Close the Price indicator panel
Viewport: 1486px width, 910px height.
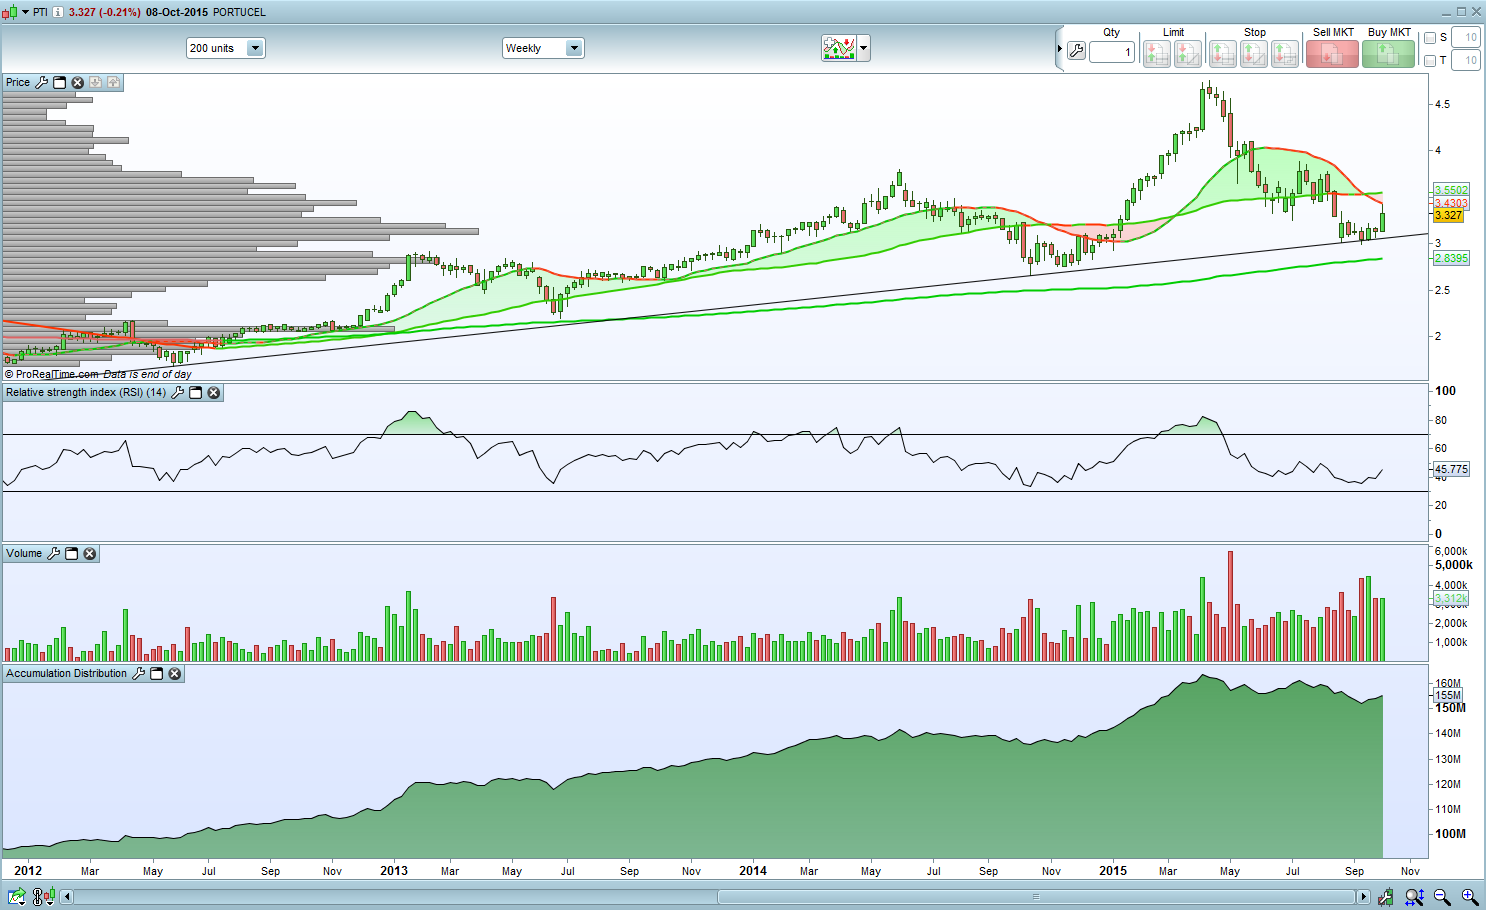(78, 82)
